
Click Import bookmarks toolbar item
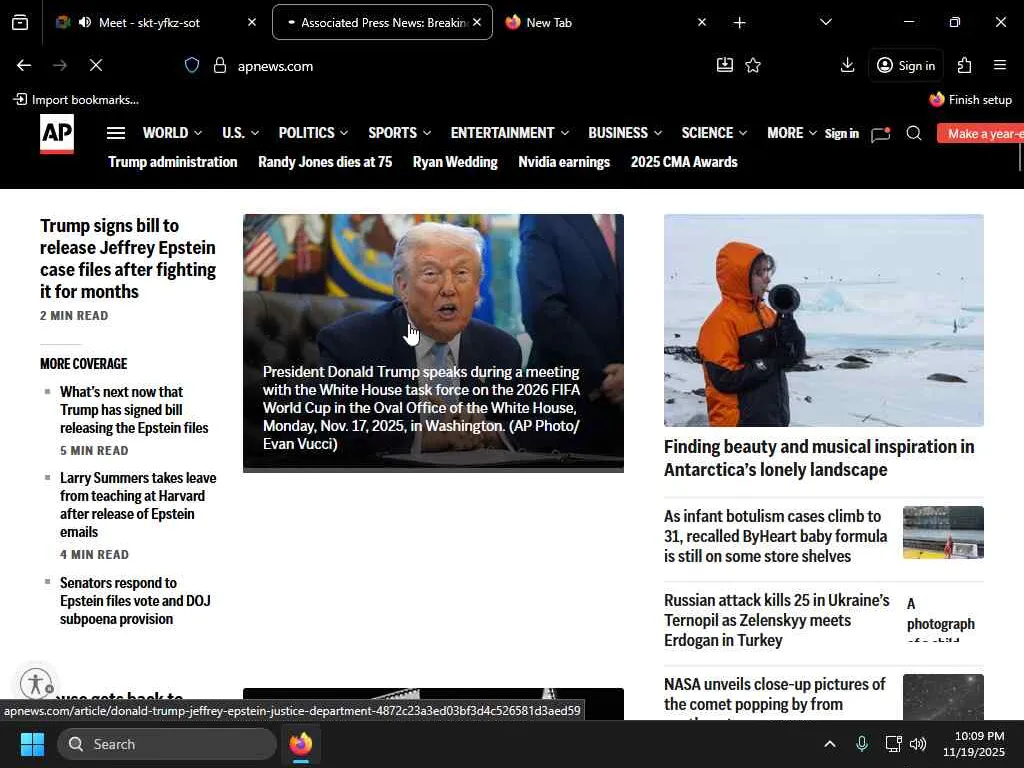click(x=76, y=99)
